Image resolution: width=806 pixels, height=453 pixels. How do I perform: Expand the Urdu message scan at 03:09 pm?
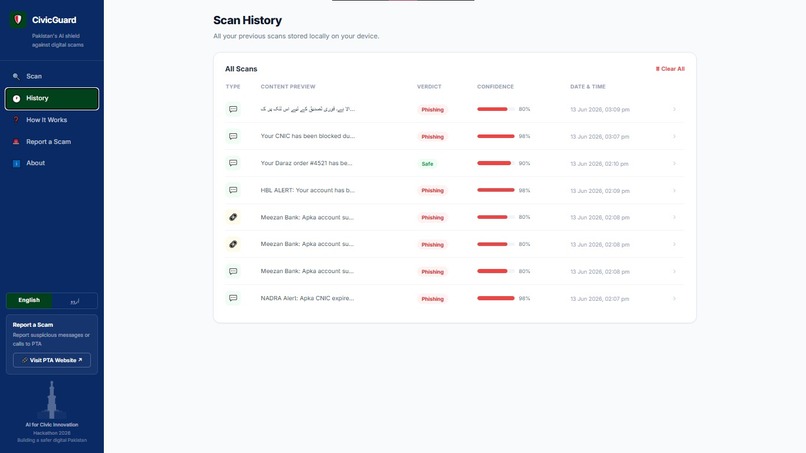[674, 109]
